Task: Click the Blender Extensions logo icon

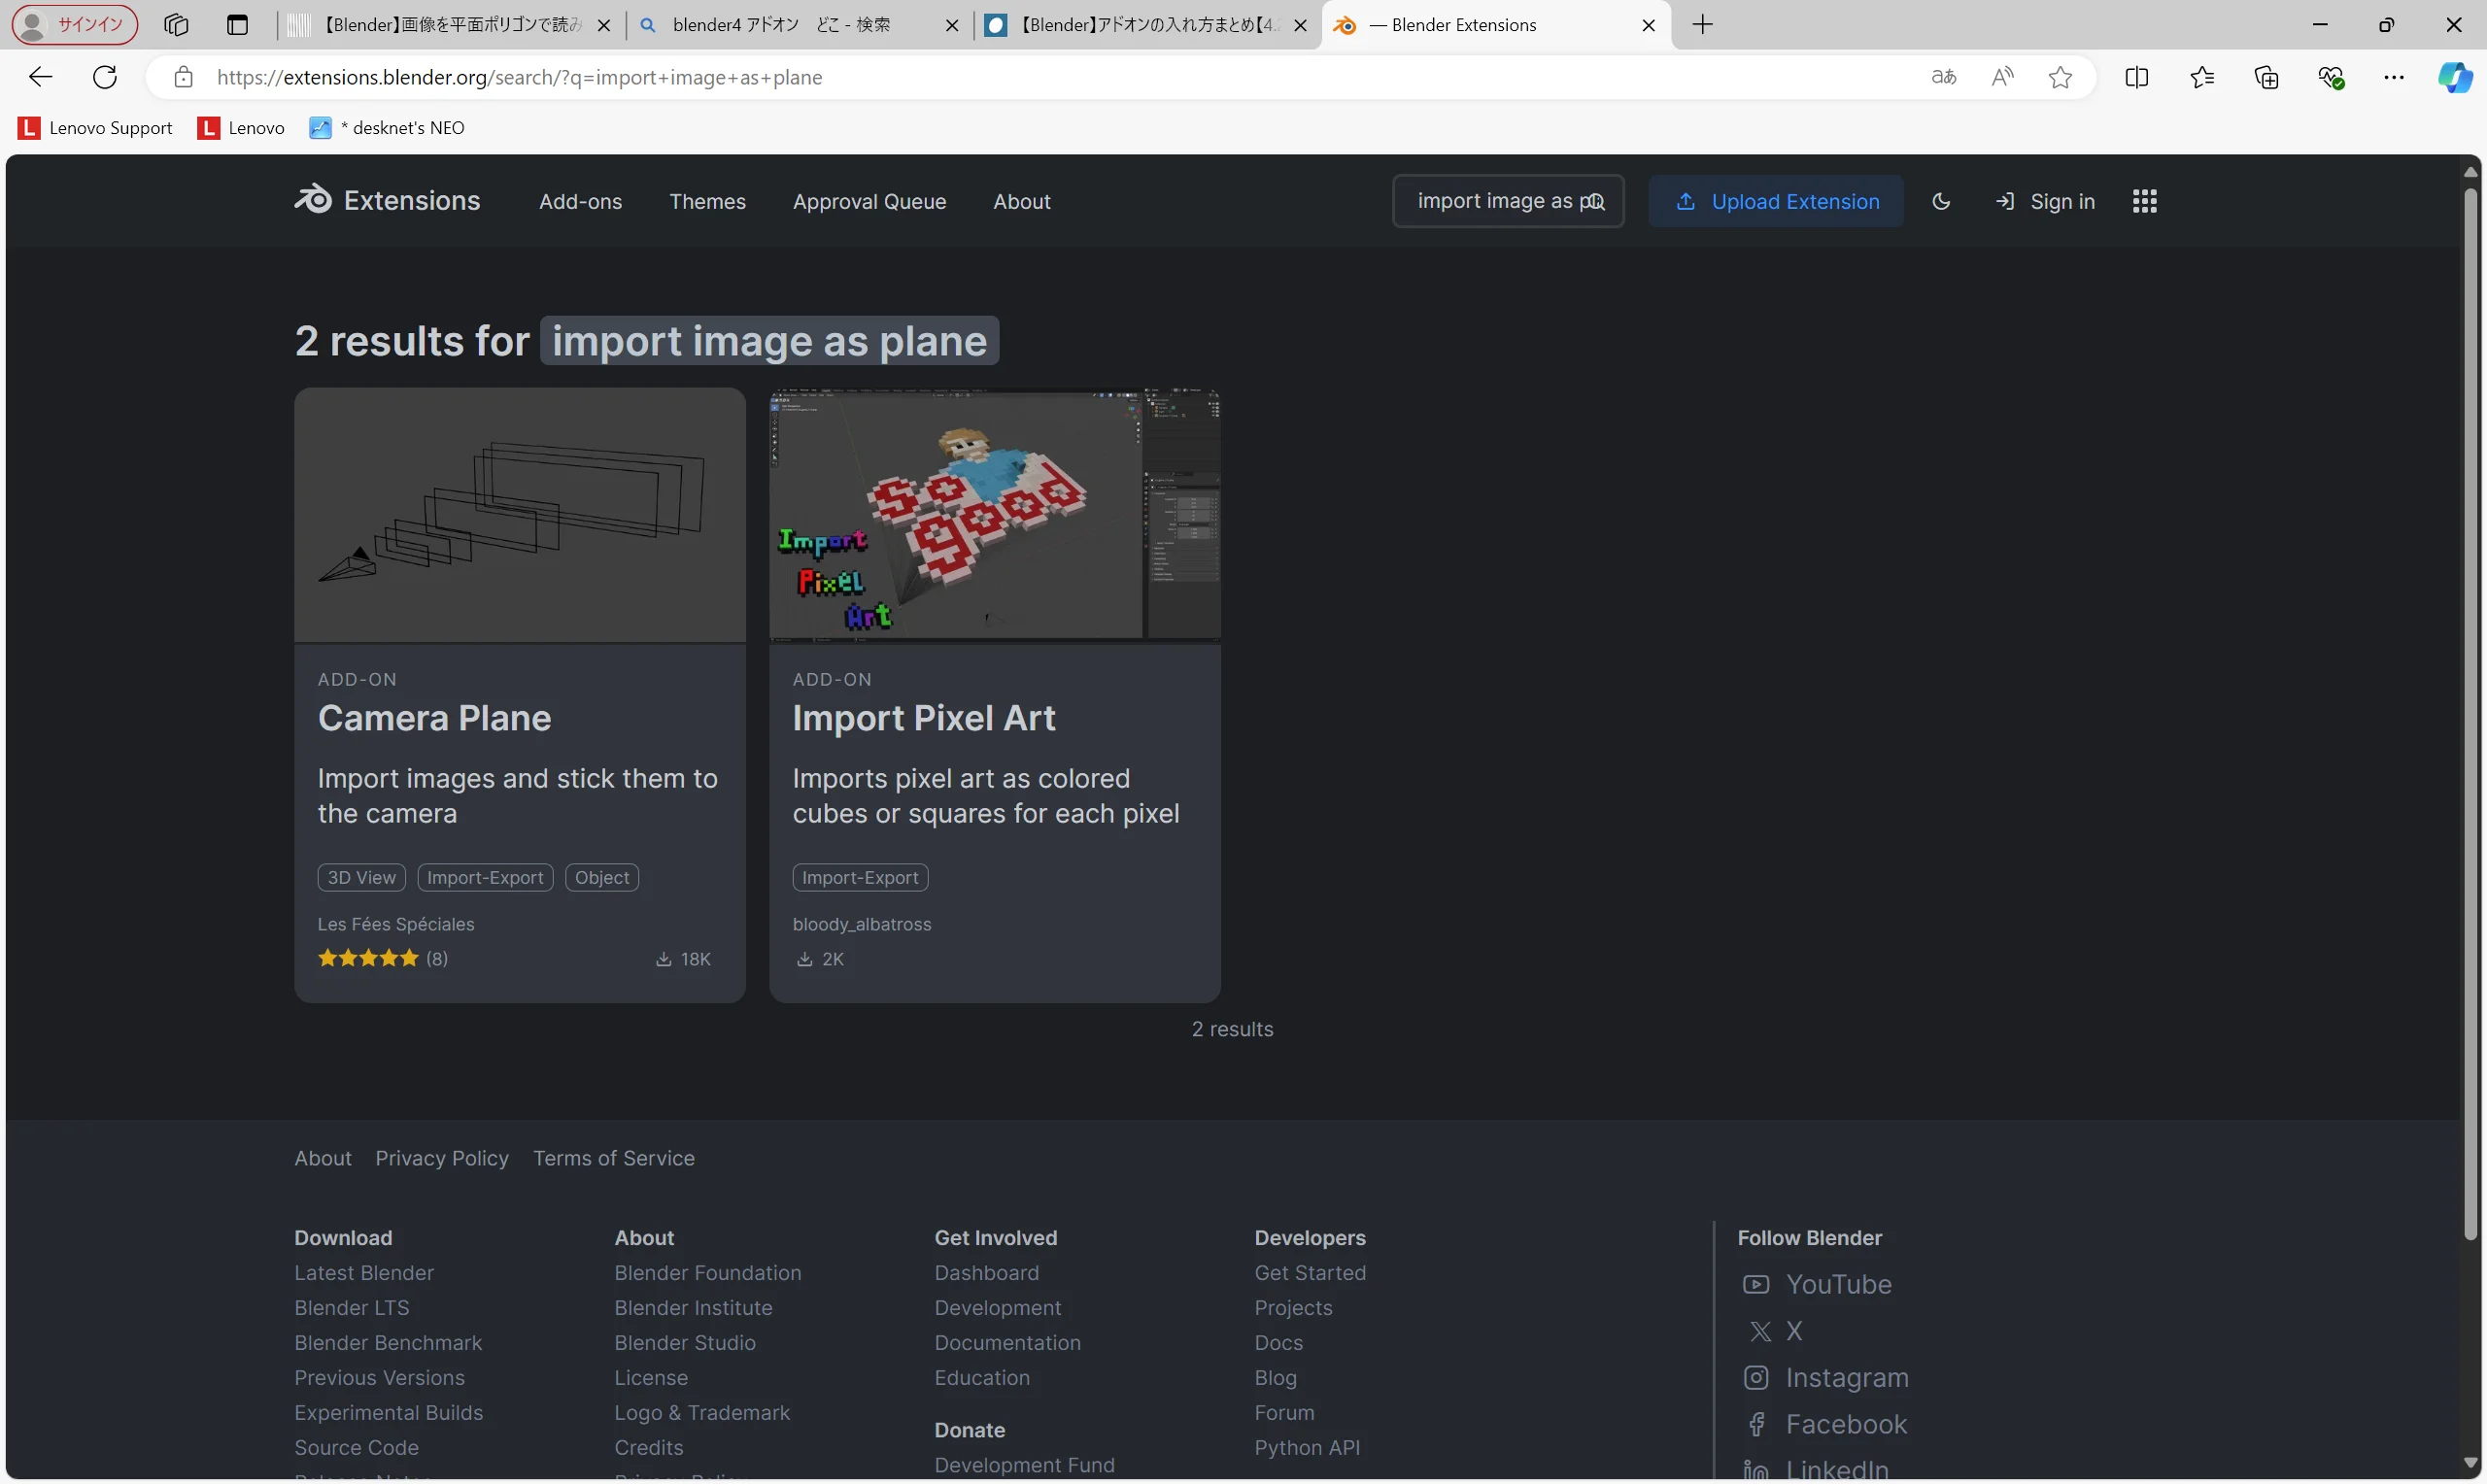Action: pos(313,200)
